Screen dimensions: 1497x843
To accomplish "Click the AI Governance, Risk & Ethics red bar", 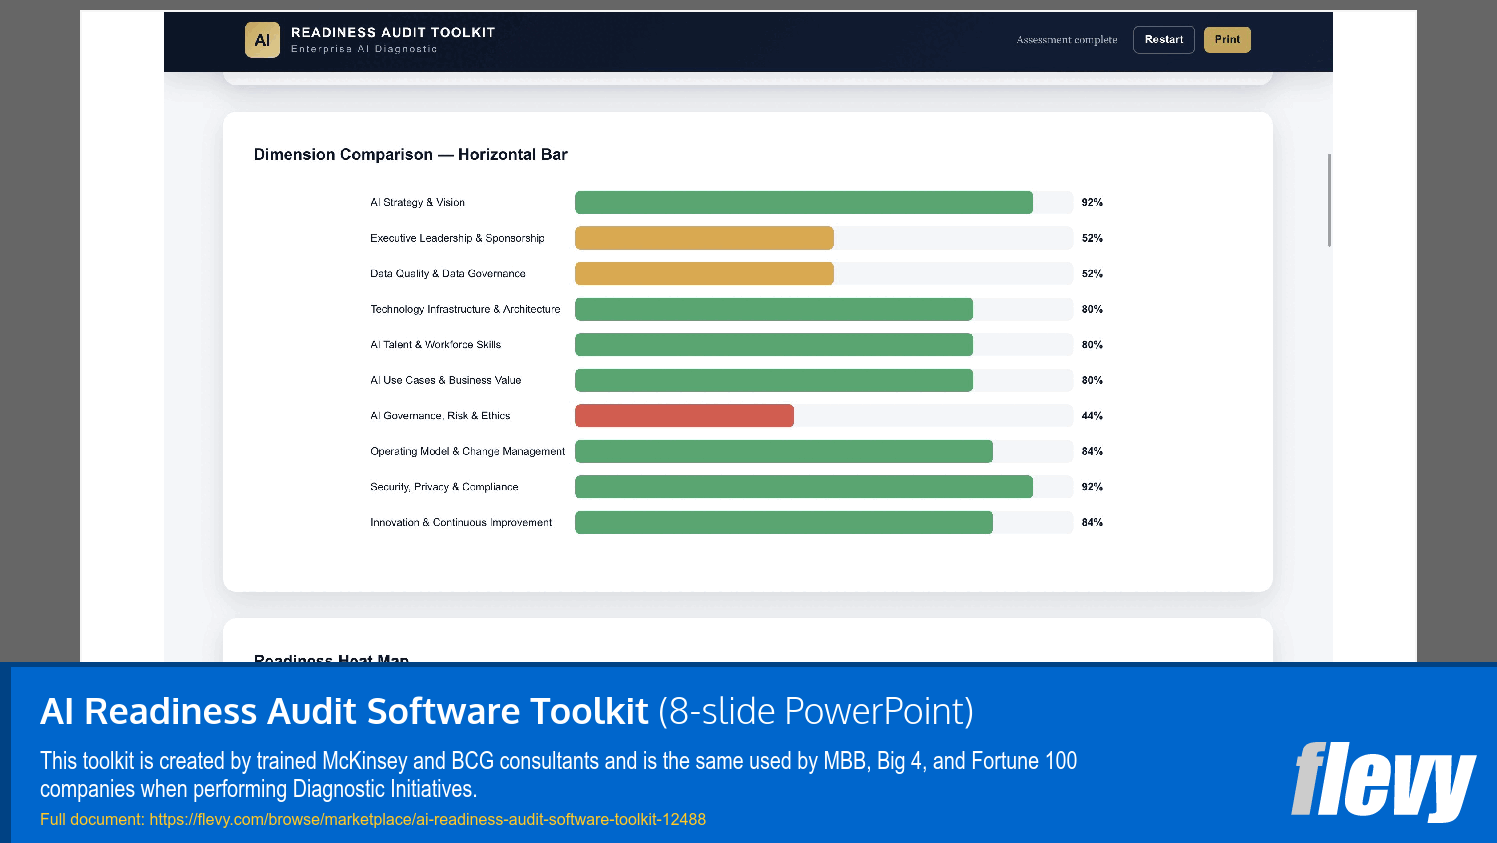I will [x=684, y=416].
